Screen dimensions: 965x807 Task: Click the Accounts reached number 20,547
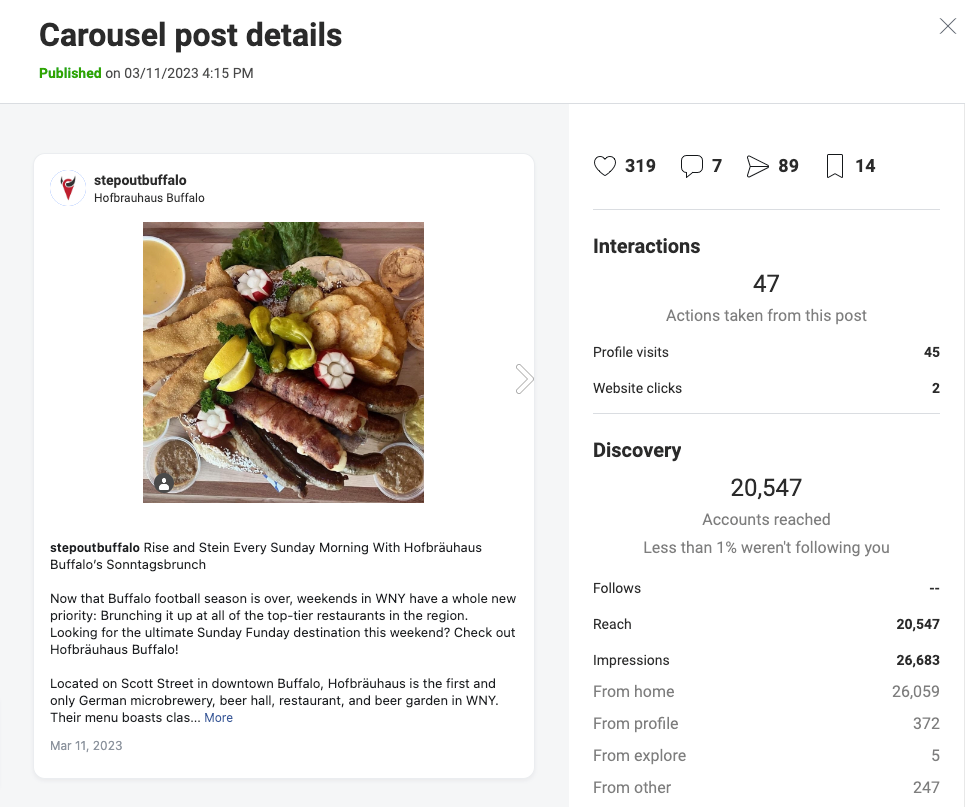(x=766, y=488)
